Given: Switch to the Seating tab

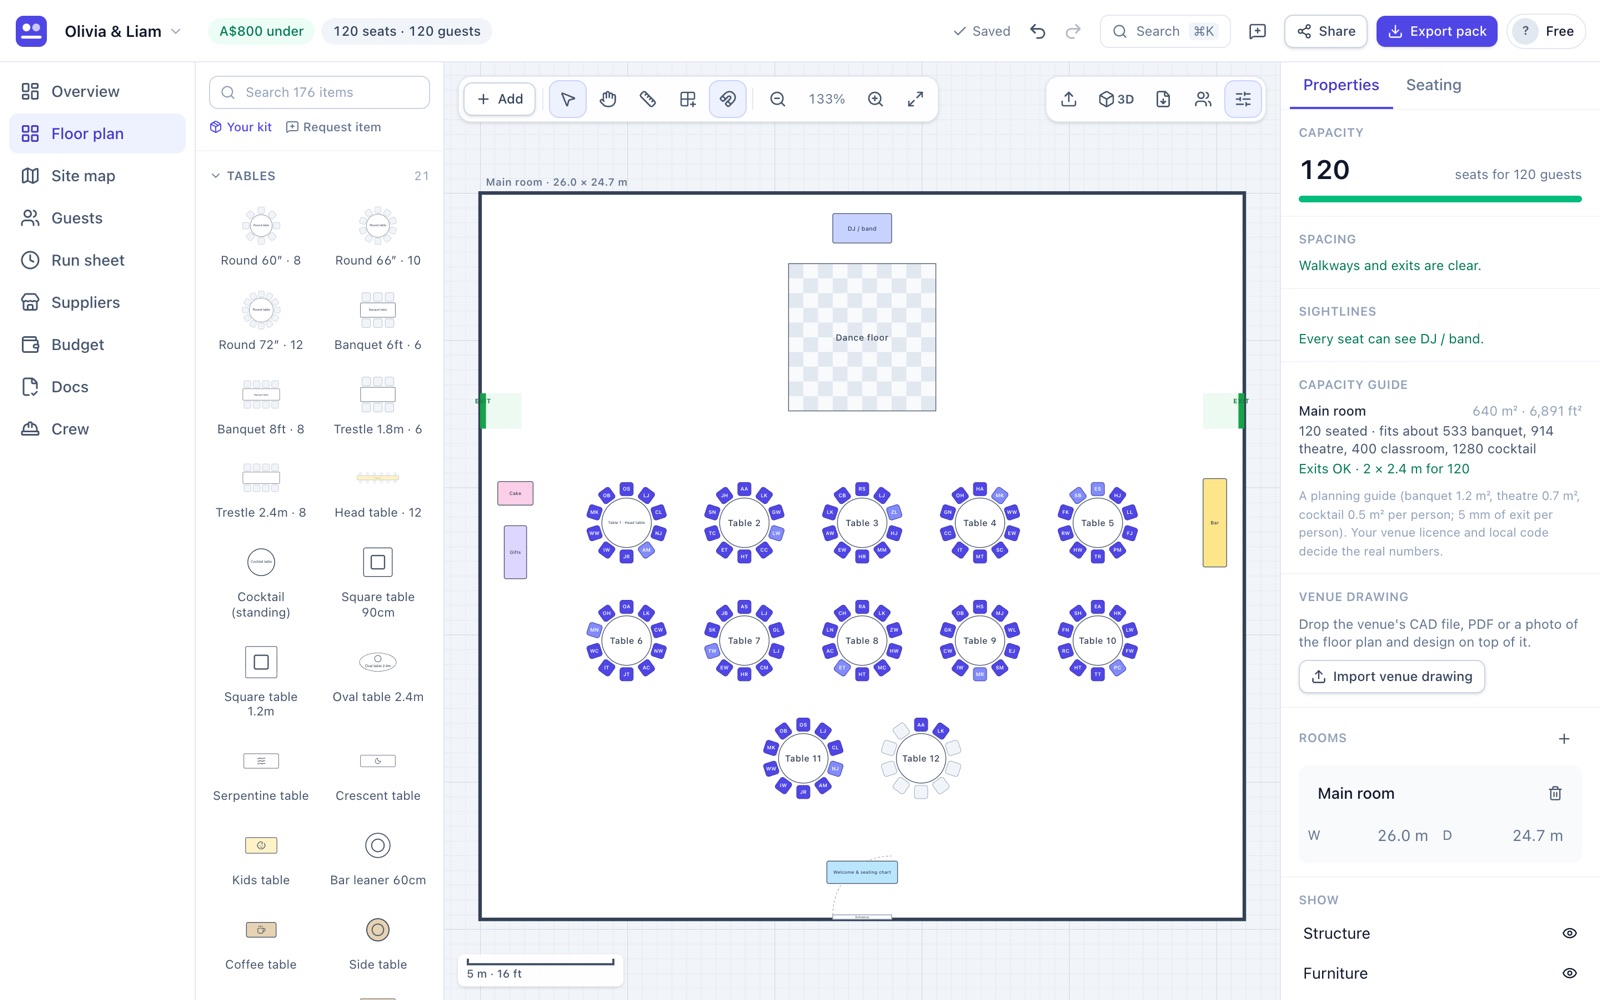Looking at the screenshot, I should [1433, 85].
